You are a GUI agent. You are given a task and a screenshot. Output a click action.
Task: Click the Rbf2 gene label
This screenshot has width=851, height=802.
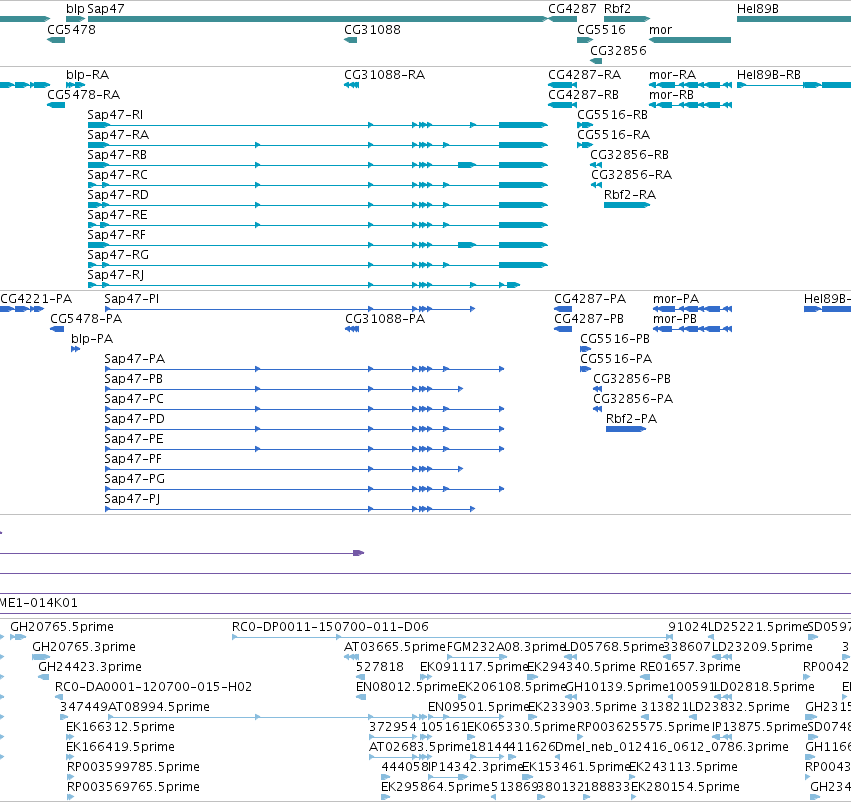click(618, 9)
